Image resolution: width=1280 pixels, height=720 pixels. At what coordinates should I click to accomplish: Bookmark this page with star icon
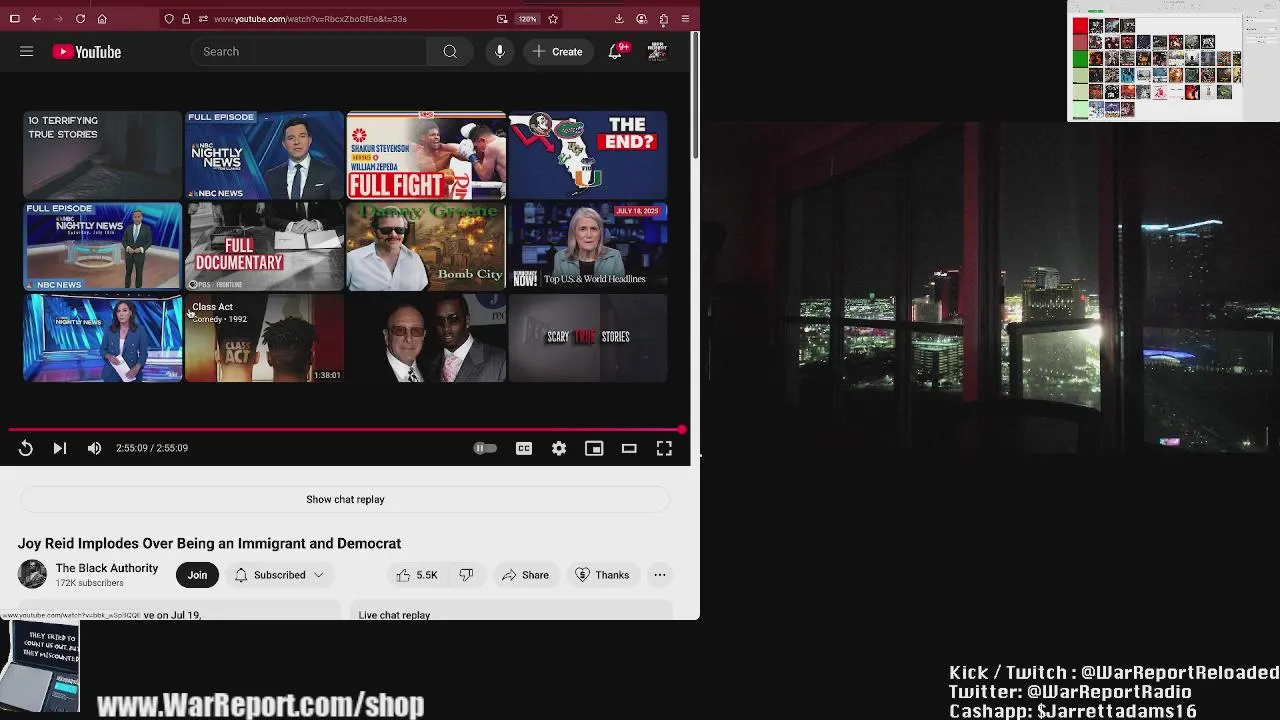point(553,18)
